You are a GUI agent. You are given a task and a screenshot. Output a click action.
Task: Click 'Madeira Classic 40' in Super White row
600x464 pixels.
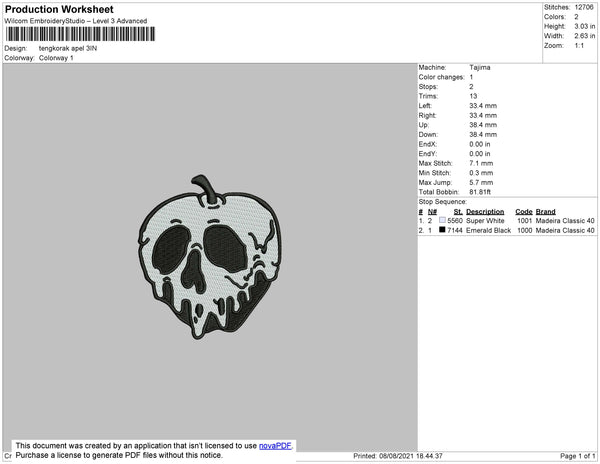pyautogui.click(x=565, y=221)
